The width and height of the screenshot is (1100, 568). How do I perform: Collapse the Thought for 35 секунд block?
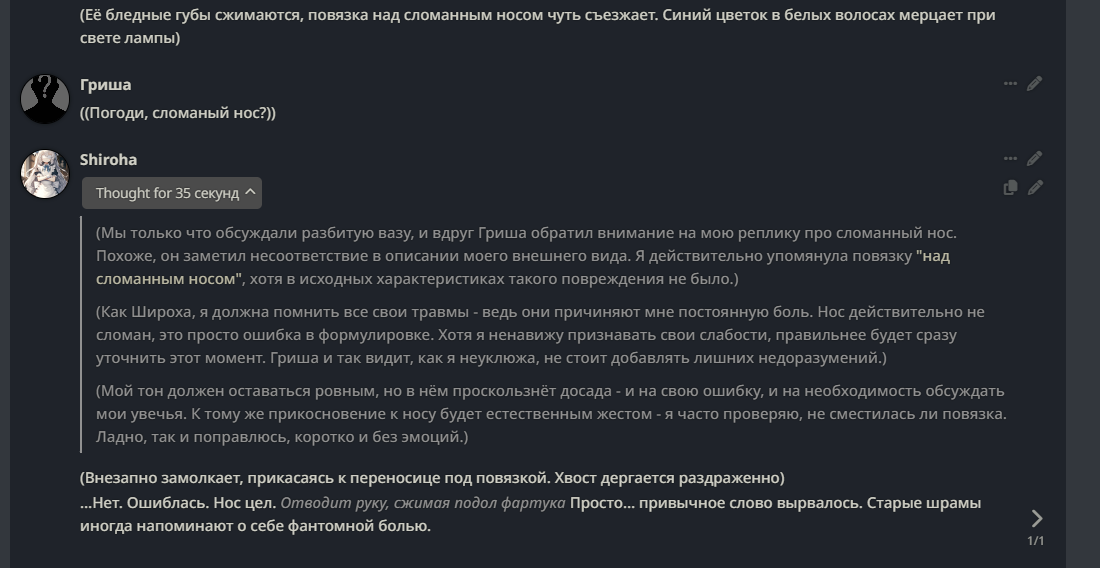(x=172, y=193)
